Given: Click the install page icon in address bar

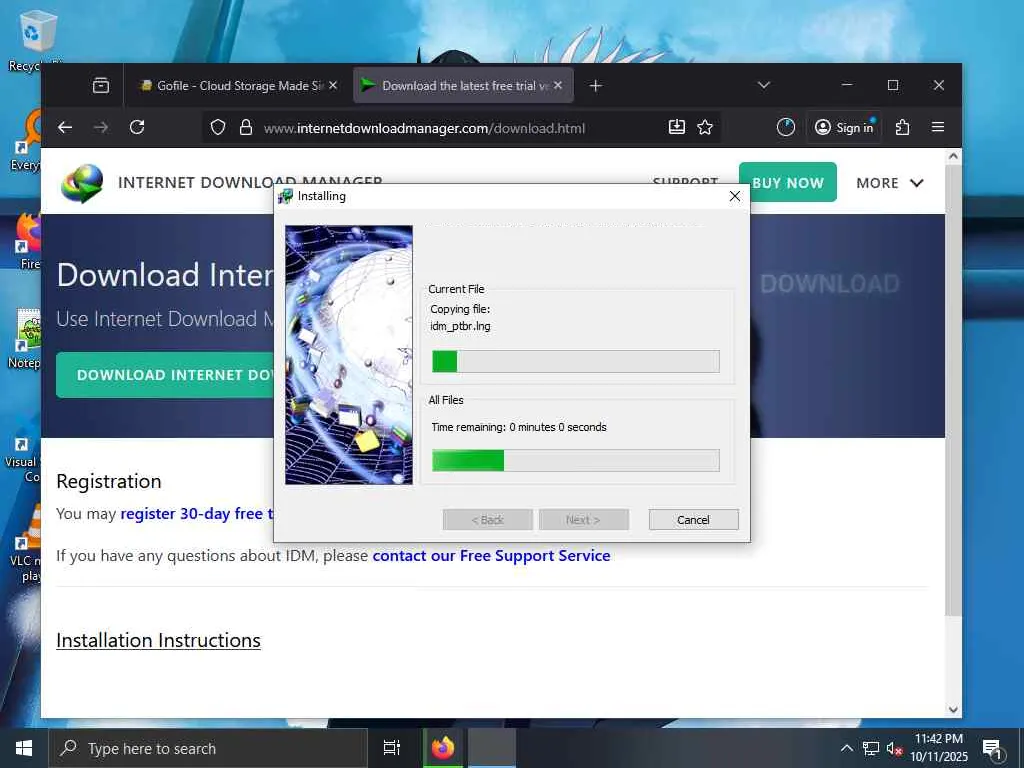Looking at the screenshot, I should [677, 127].
